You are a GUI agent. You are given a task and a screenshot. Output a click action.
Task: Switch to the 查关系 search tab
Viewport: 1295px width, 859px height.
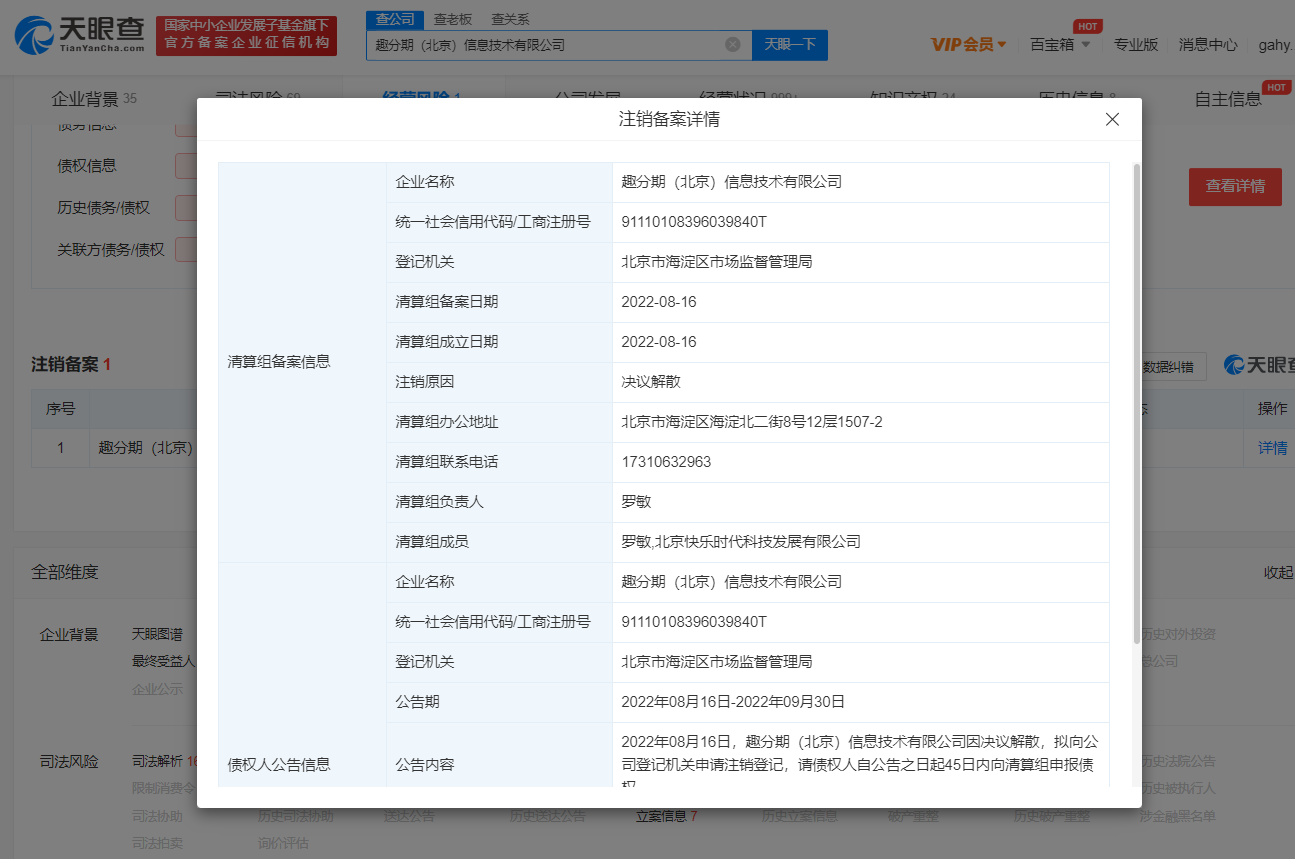pos(510,19)
